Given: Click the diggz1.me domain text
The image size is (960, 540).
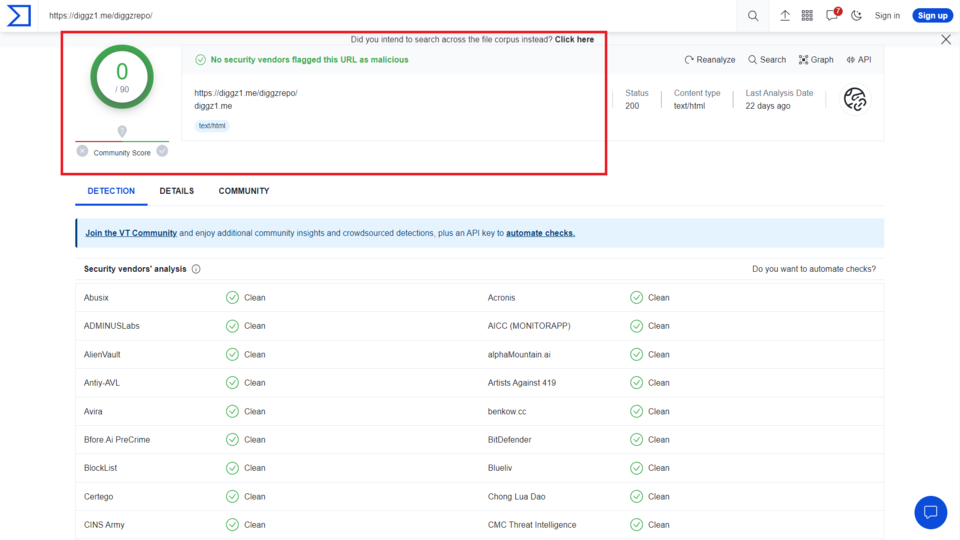Looking at the screenshot, I should (x=213, y=106).
